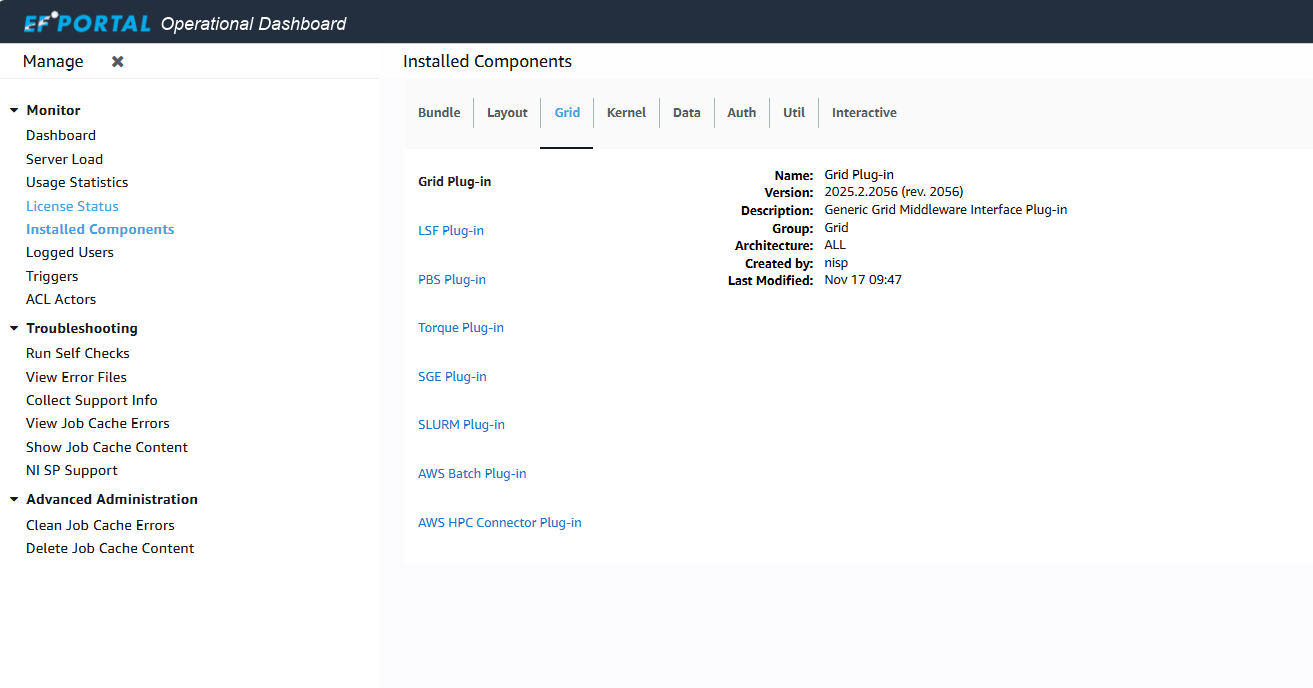The width and height of the screenshot is (1313, 688).
Task: Click Collect Support Info
Action: click(92, 400)
